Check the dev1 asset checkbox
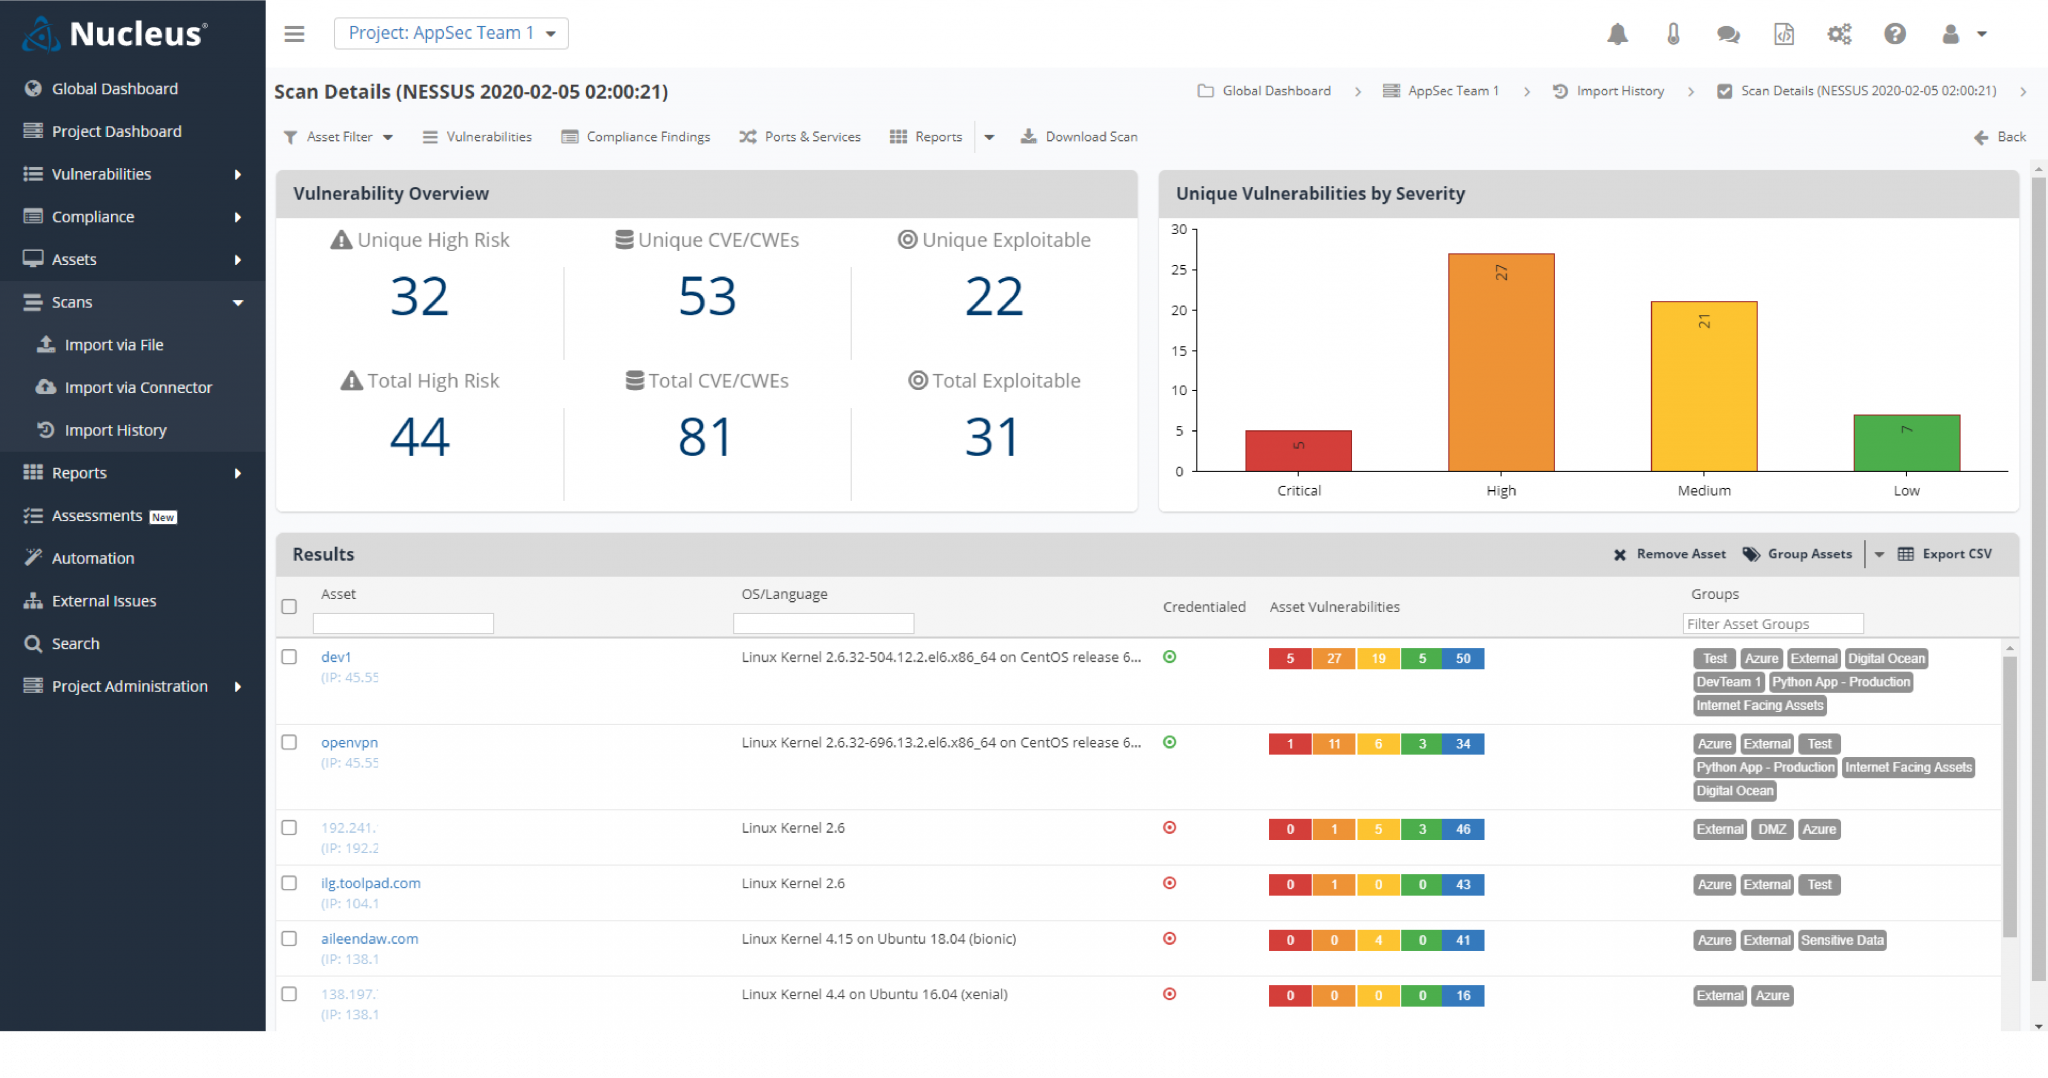Image resolution: width=2048 pixels, height=1078 pixels. (x=289, y=657)
